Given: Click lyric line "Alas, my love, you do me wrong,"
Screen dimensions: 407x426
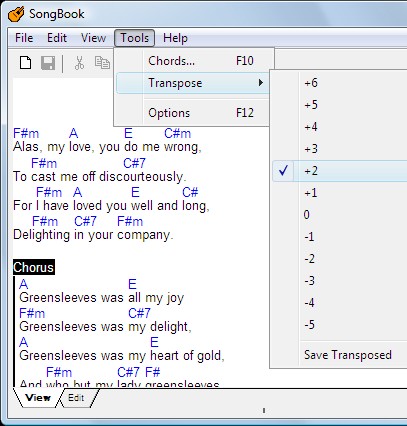Looking at the screenshot, I should coord(107,147).
